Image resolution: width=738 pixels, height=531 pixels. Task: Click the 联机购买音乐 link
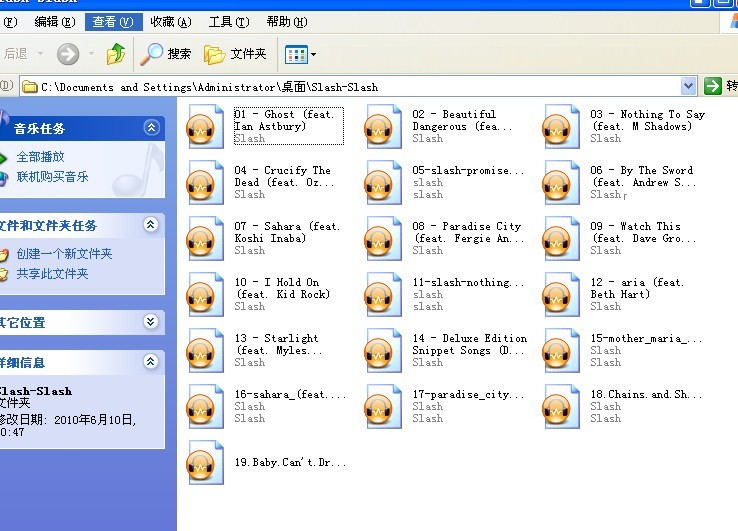coord(52,177)
